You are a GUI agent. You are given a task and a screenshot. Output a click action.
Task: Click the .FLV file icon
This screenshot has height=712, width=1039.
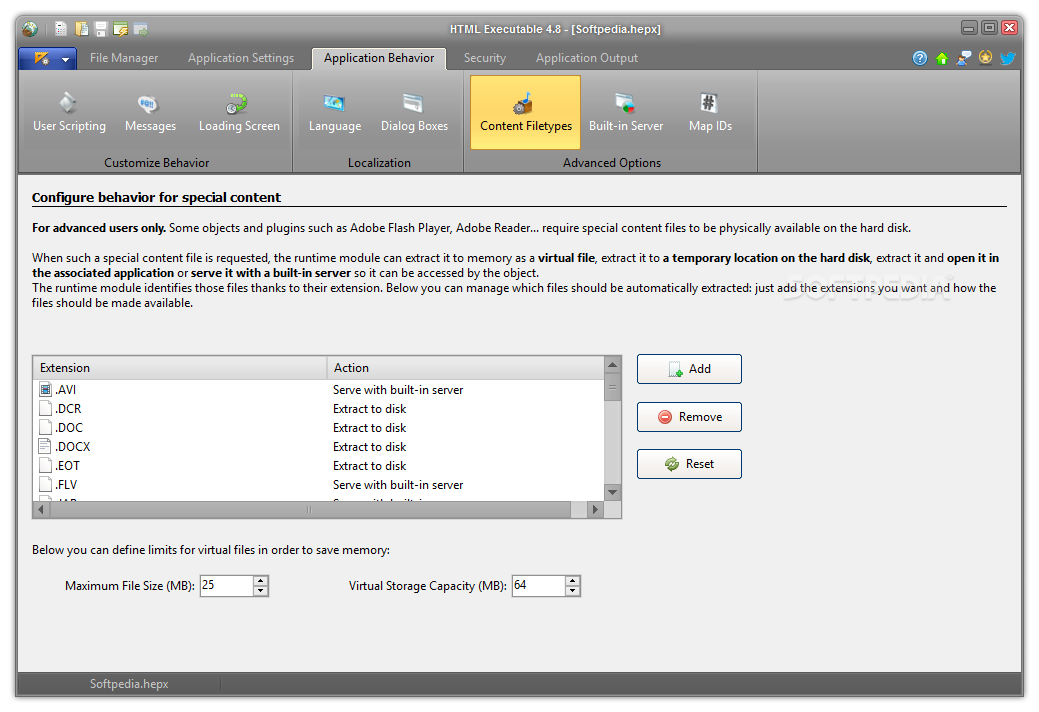[45, 484]
